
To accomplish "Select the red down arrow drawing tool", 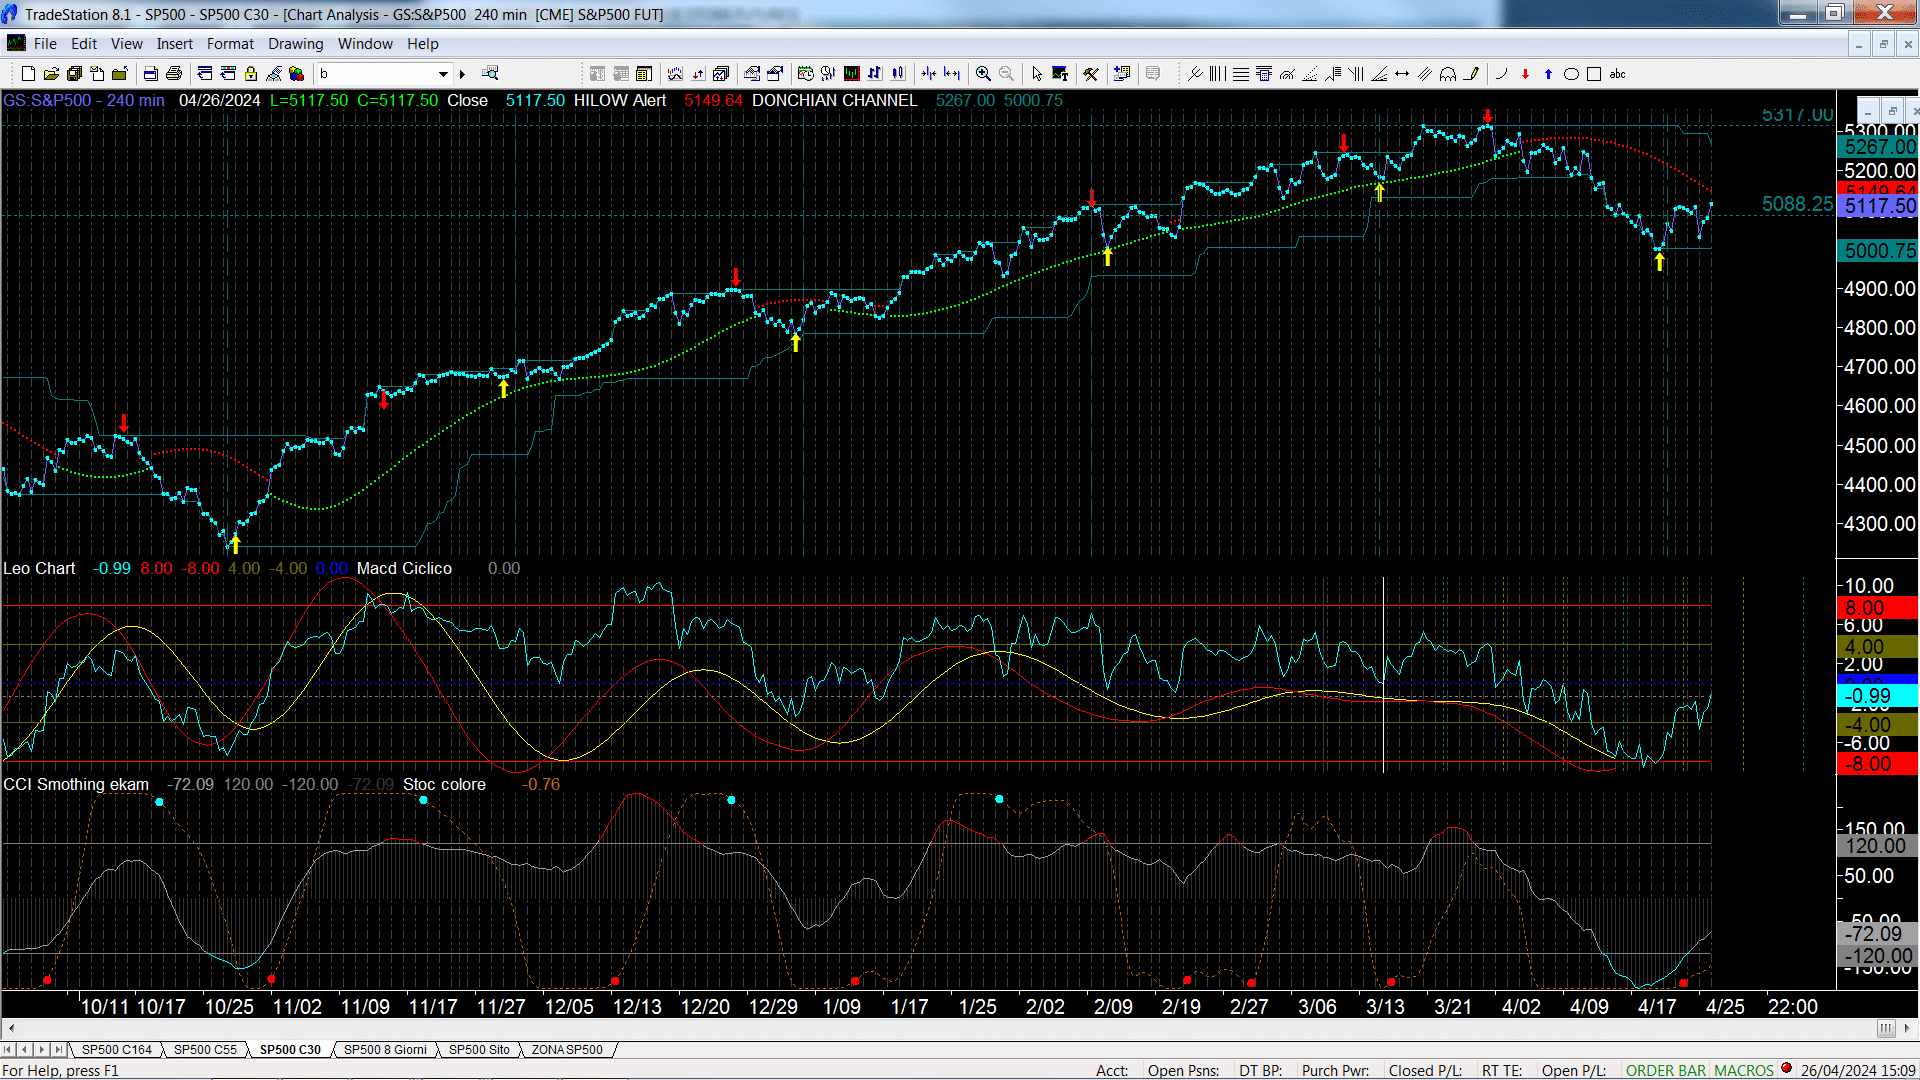I will [x=1525, y=74].
